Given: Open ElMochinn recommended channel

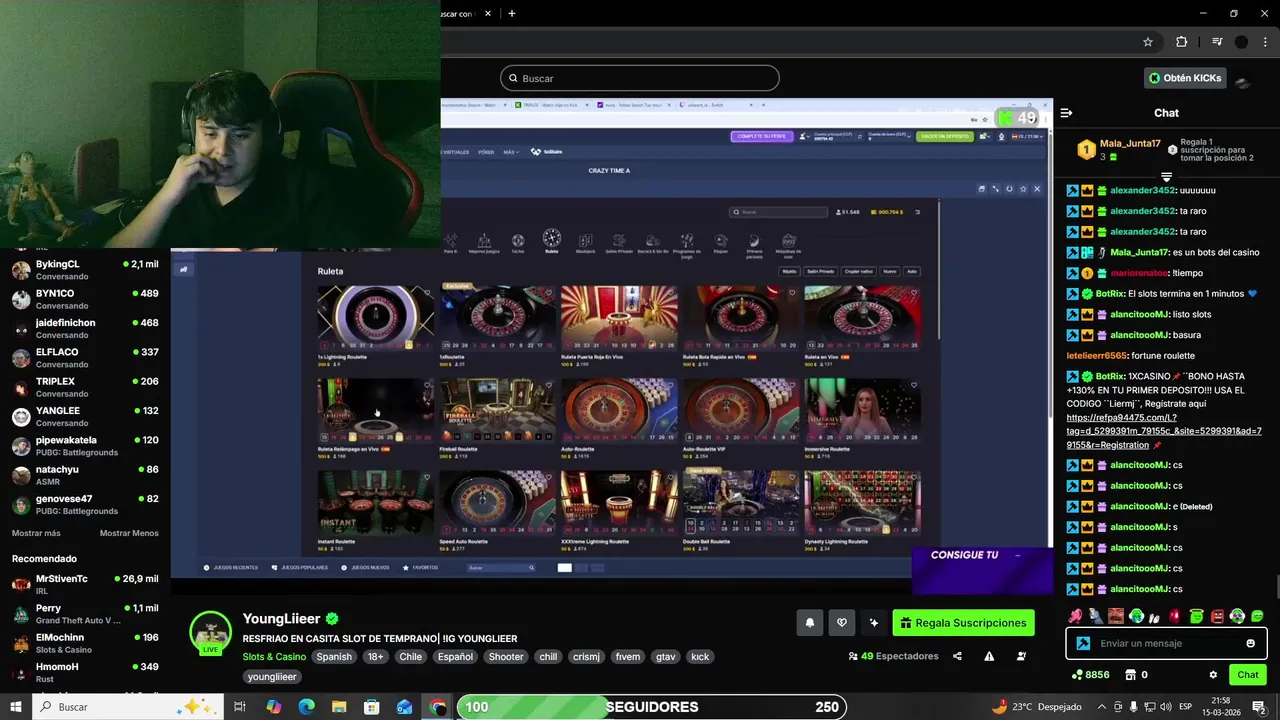Looking at the screenshot, I should 85,643.
